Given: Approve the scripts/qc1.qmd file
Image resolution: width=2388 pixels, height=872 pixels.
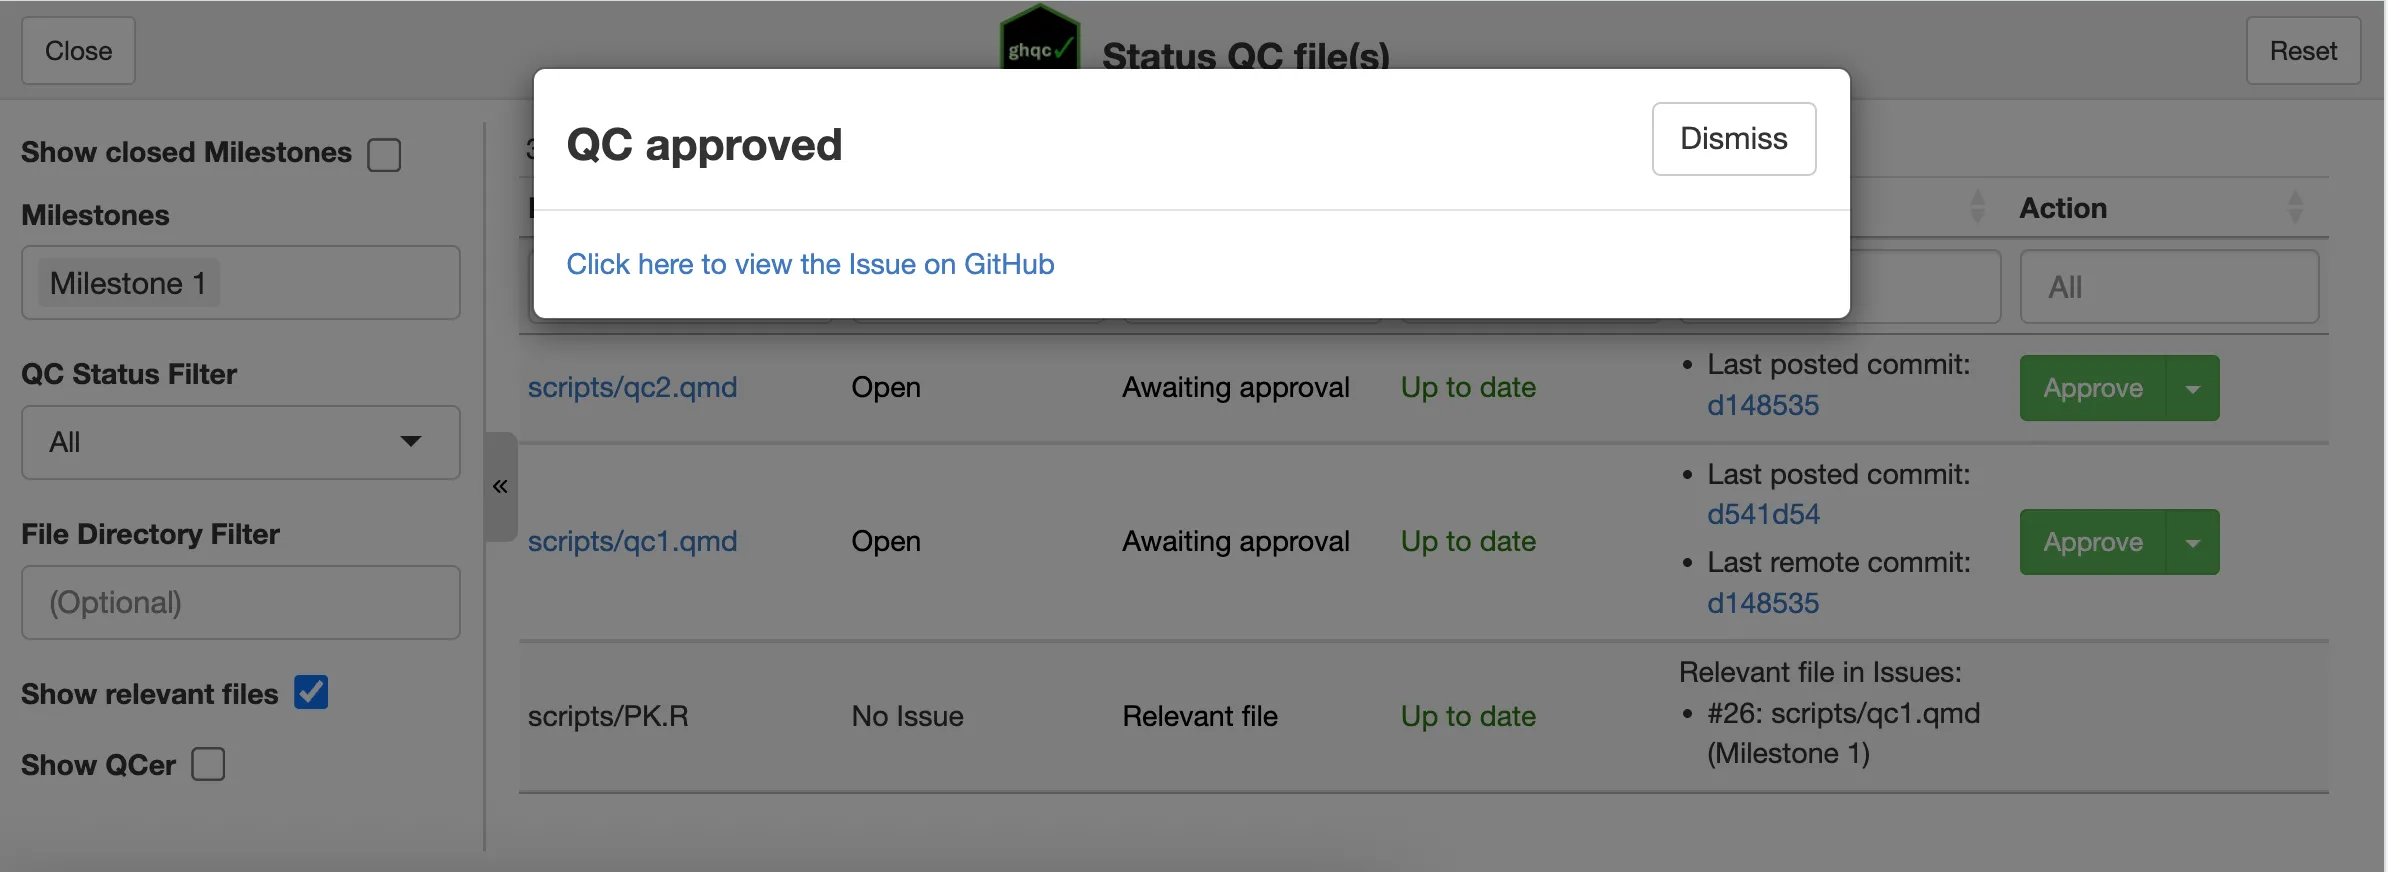Looking at the screenshot, I should [2092, 543].
